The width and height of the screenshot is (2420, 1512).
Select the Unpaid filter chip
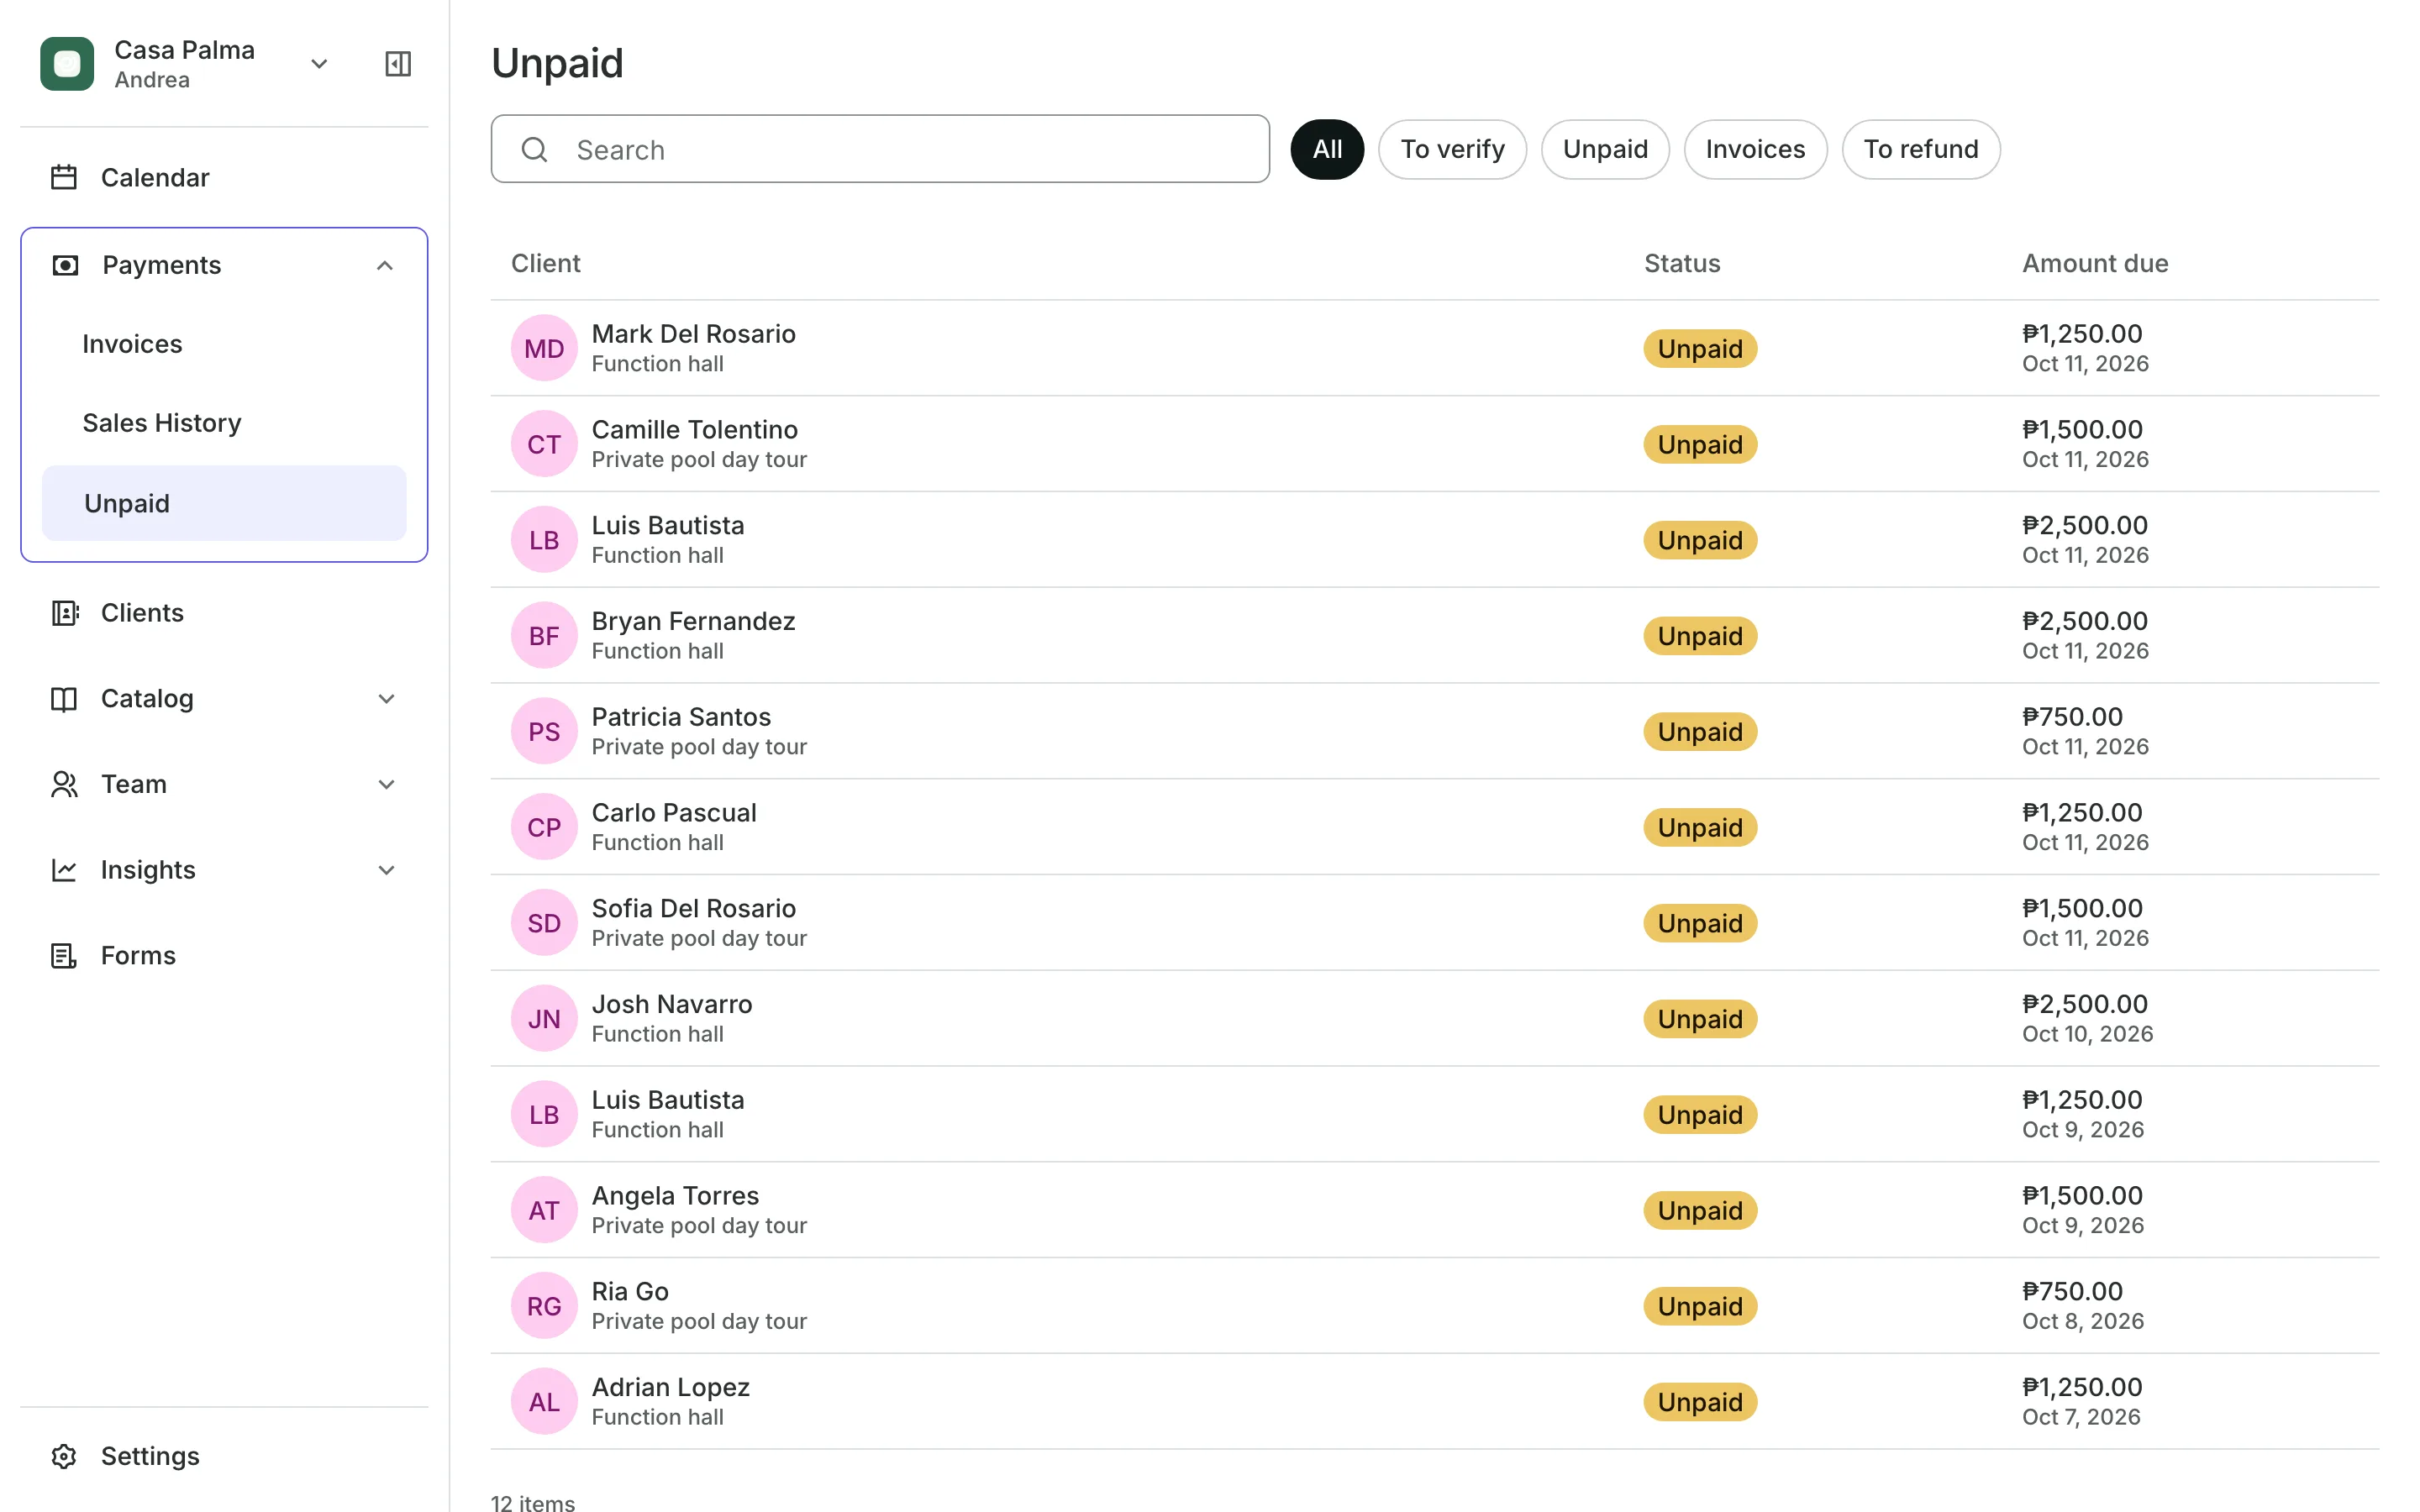[x=1605, y=149]
